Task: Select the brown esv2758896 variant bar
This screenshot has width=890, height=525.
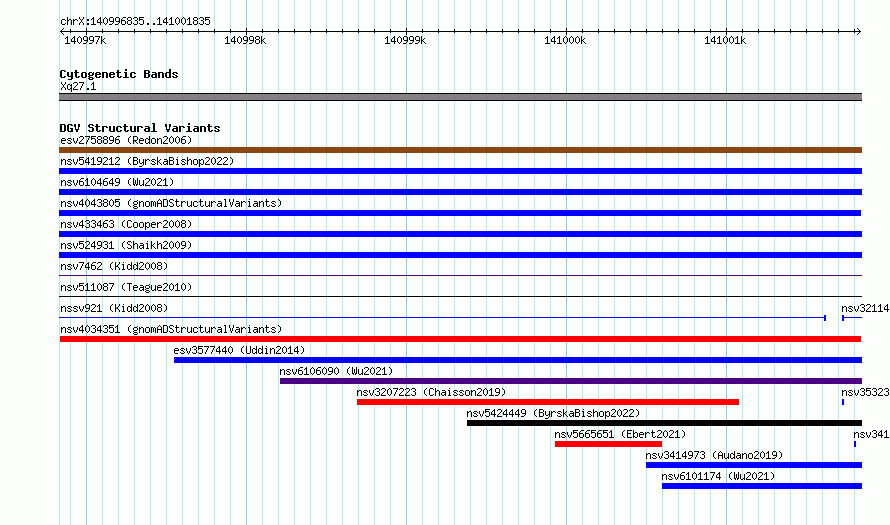Action: tap(460, 150)
